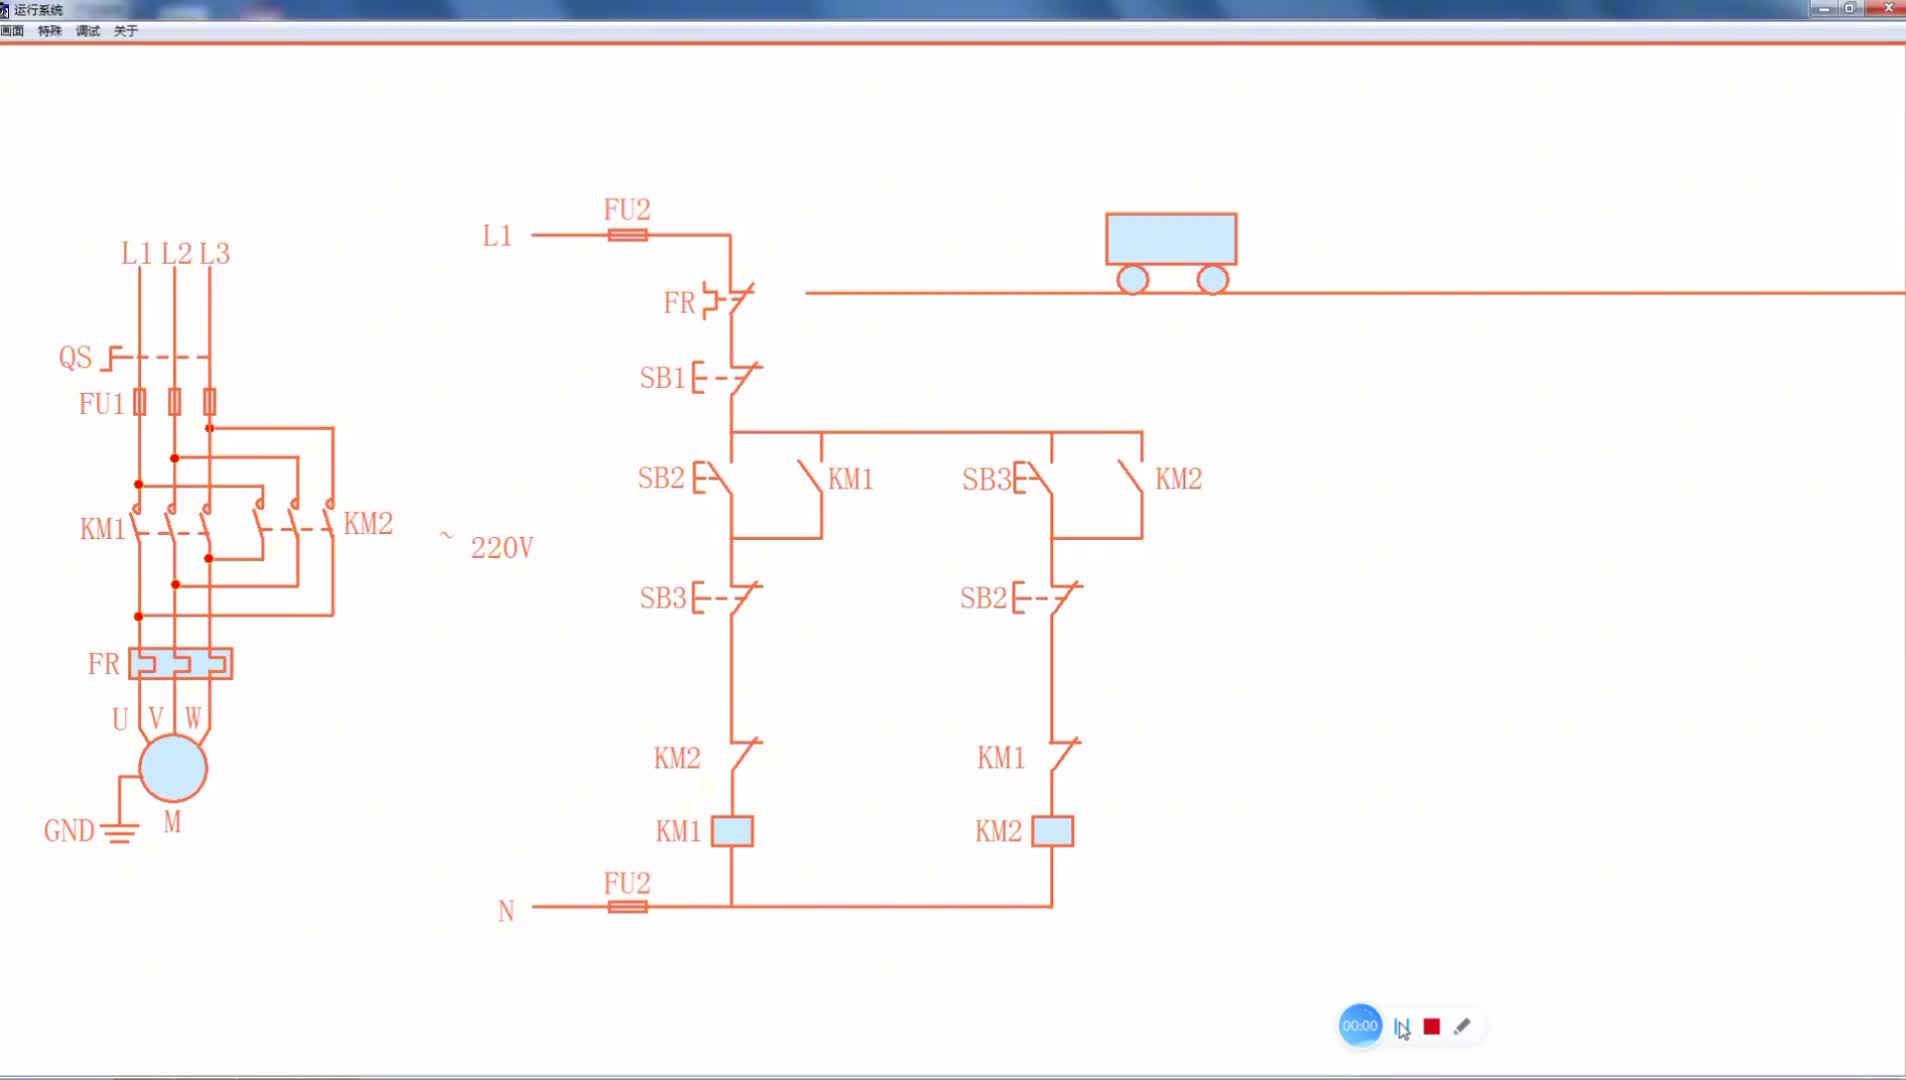Click the N neutral line label
Viewport: 1906px width, 1080px height.
click(506, 911)
